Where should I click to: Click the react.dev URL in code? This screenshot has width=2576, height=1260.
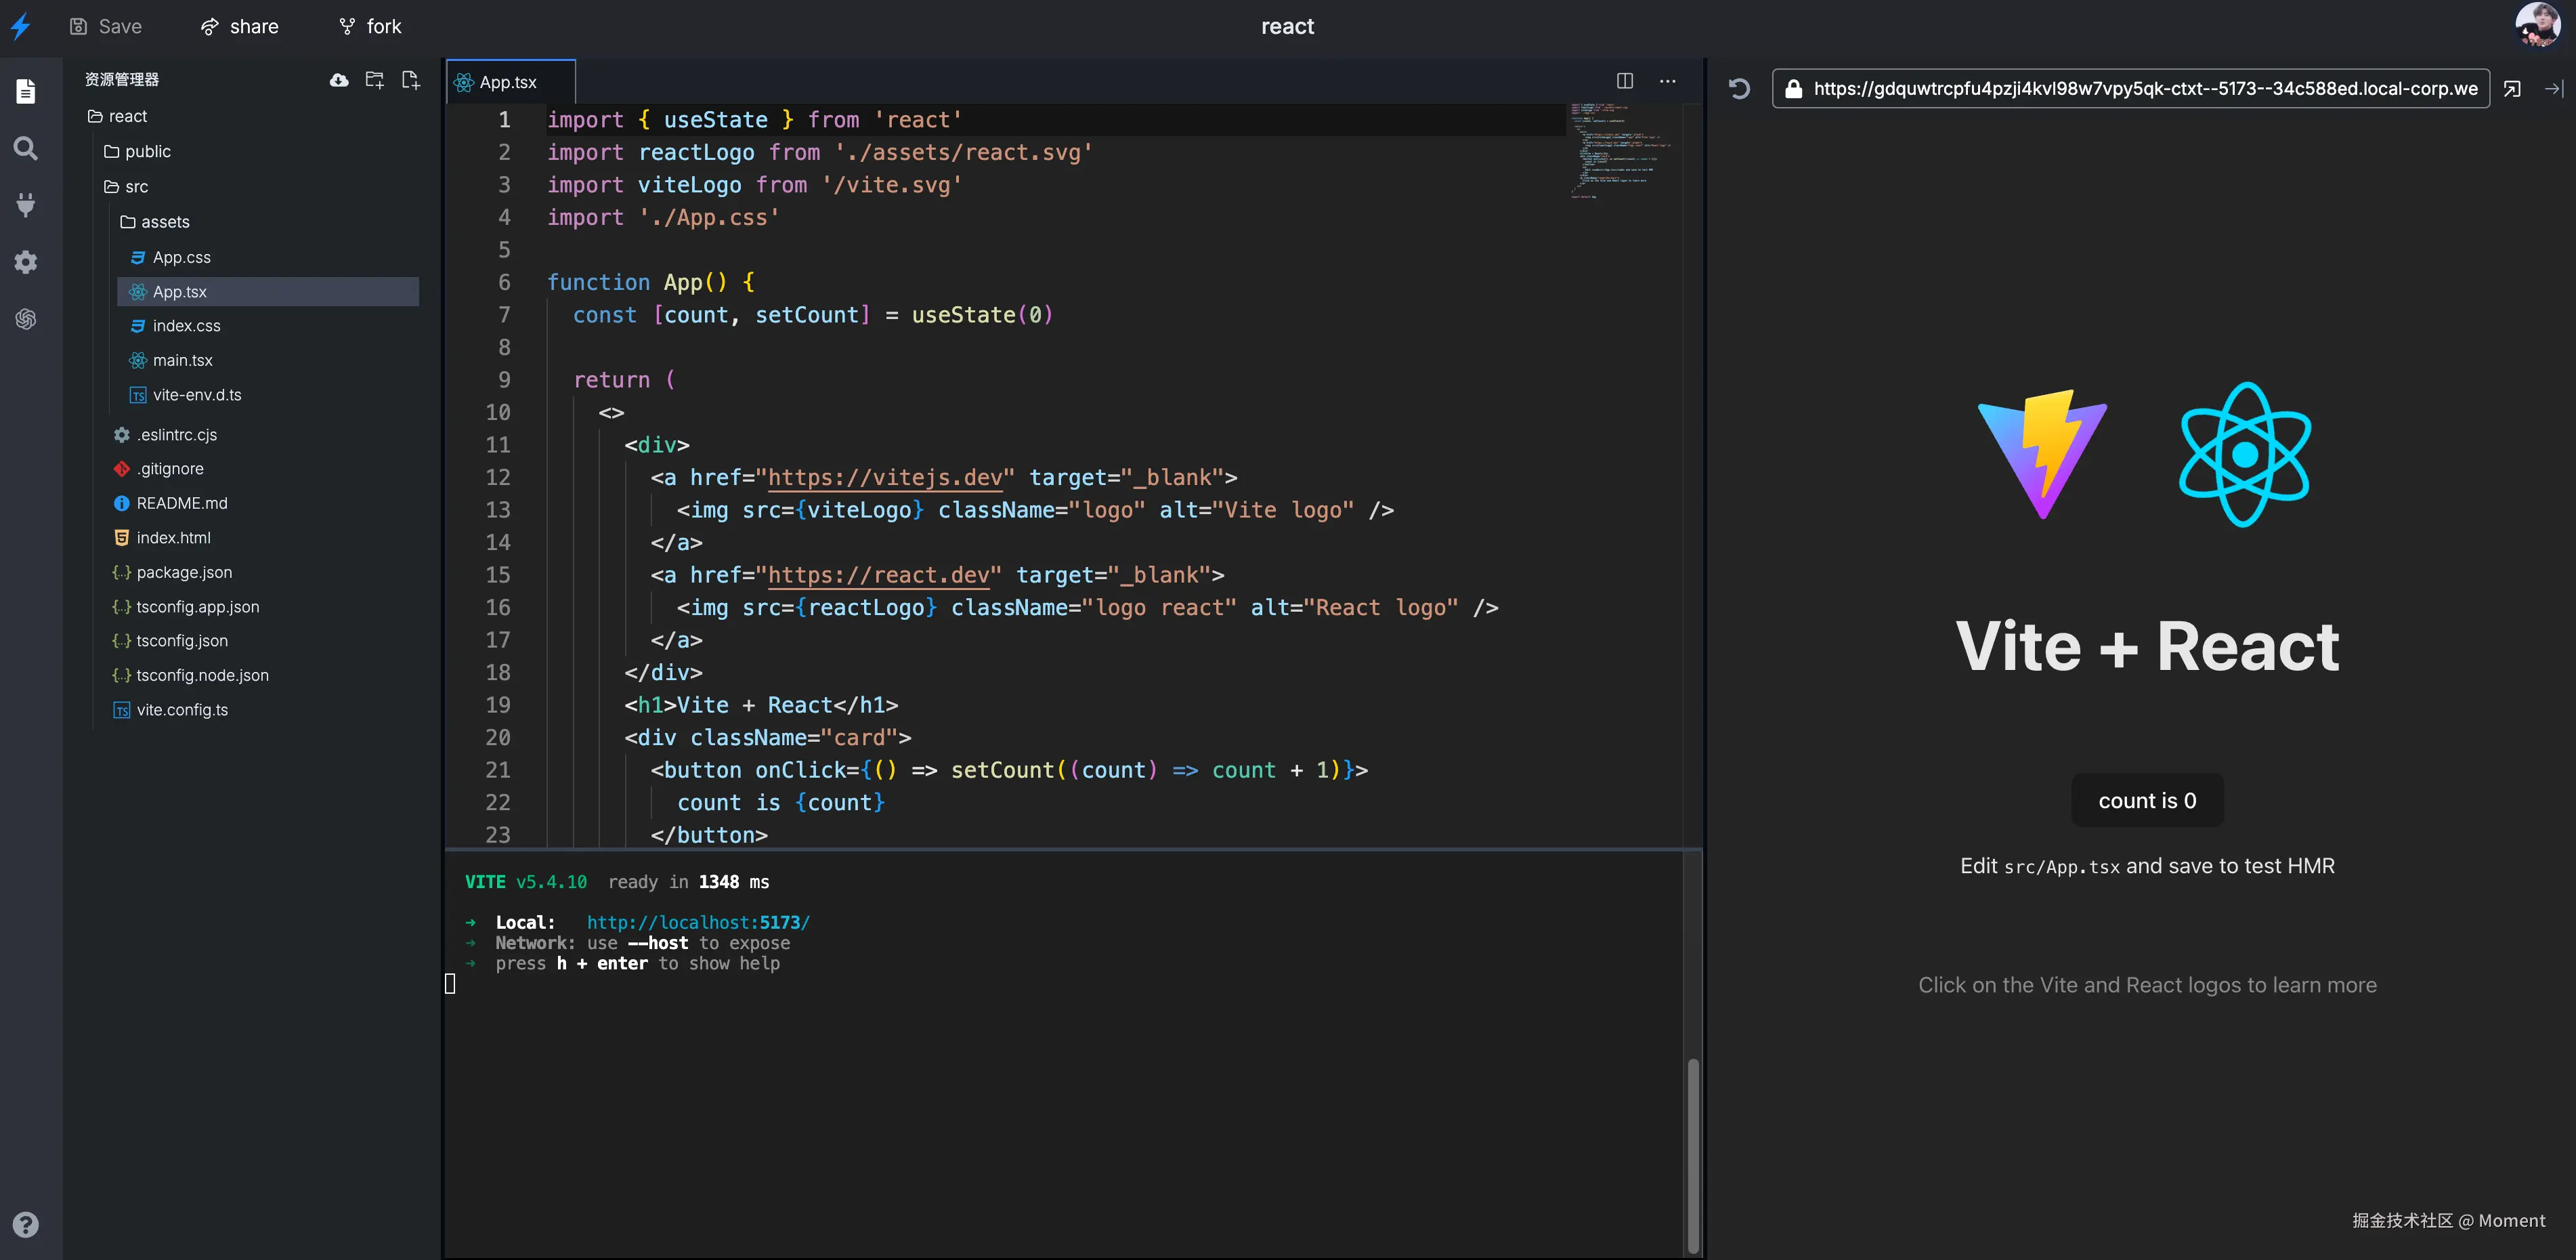[x=878, y=575]
